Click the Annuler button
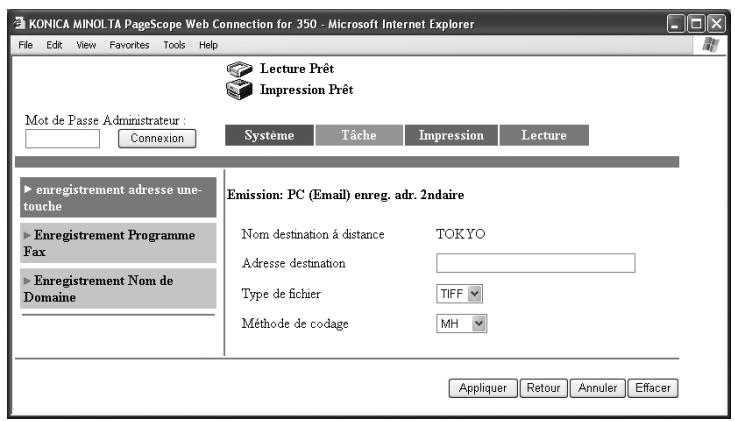 [x=597, y=388]
